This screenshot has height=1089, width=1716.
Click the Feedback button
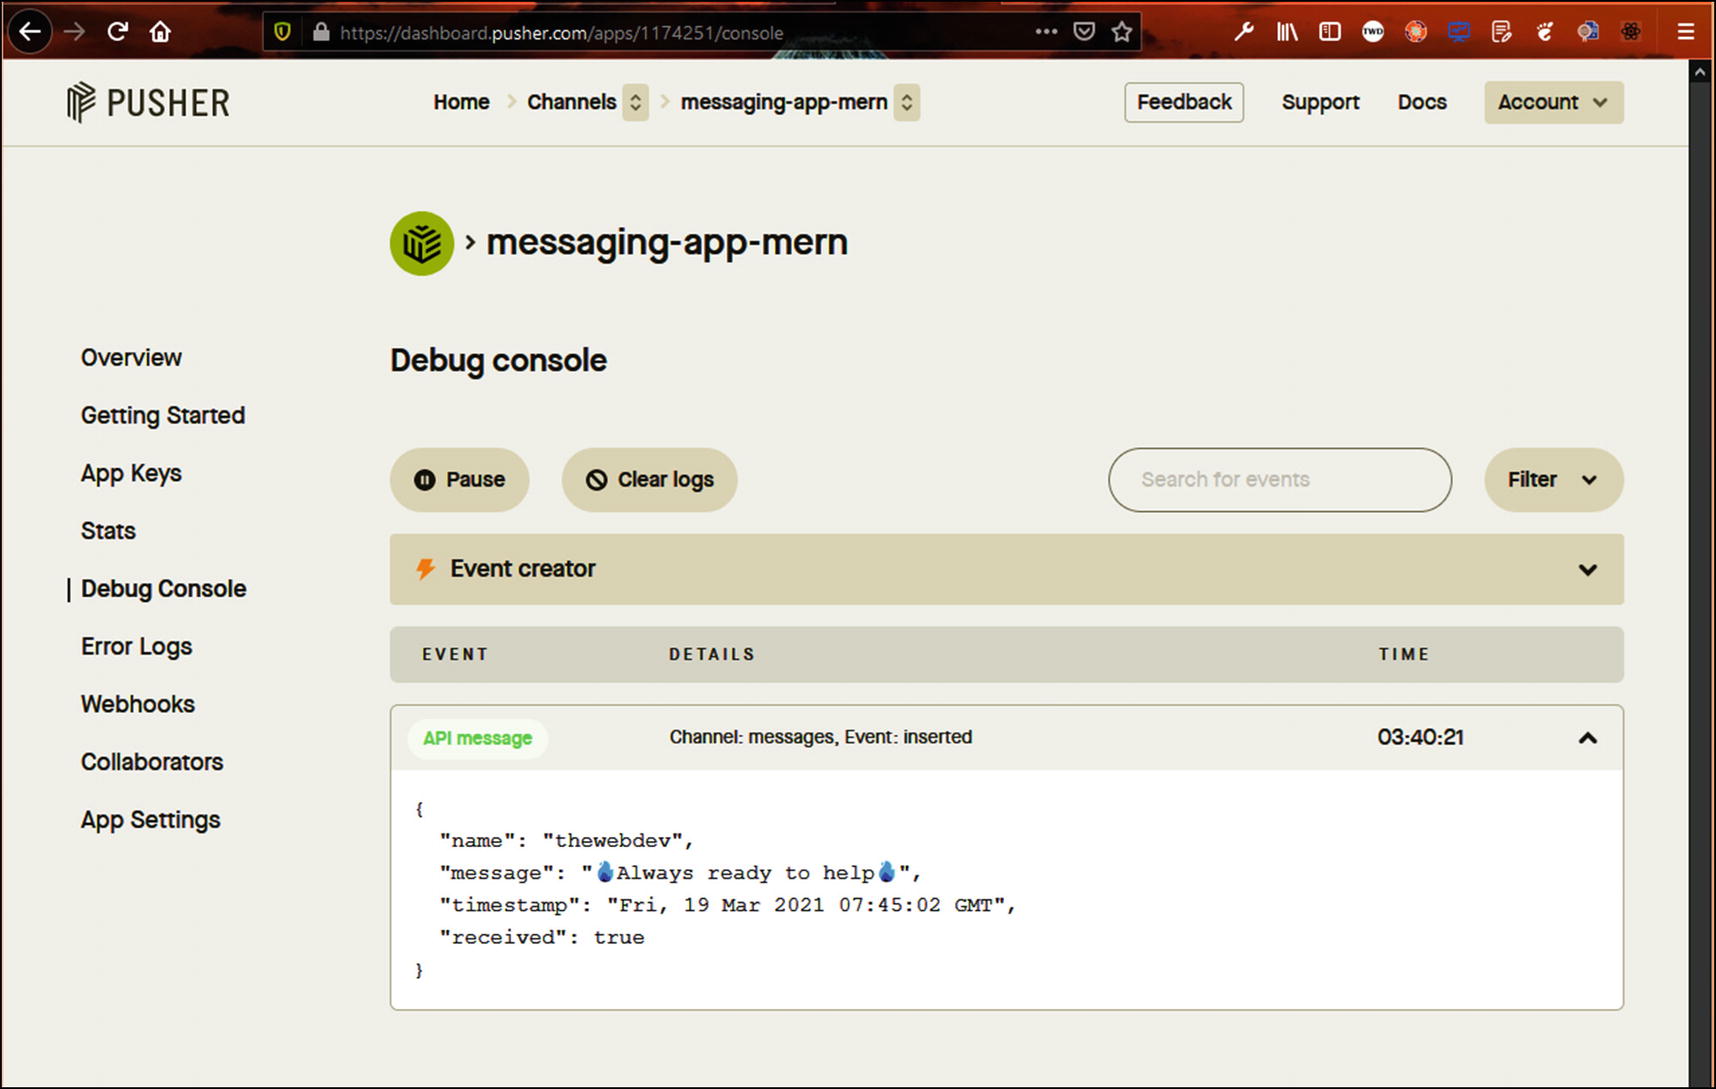tap(1183, 102)
